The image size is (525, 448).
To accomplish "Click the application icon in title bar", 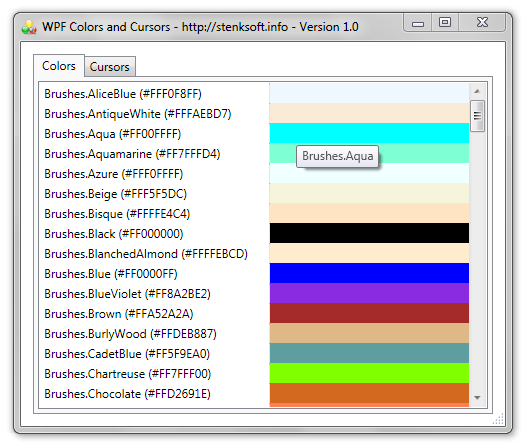I will tap(29, 27).
